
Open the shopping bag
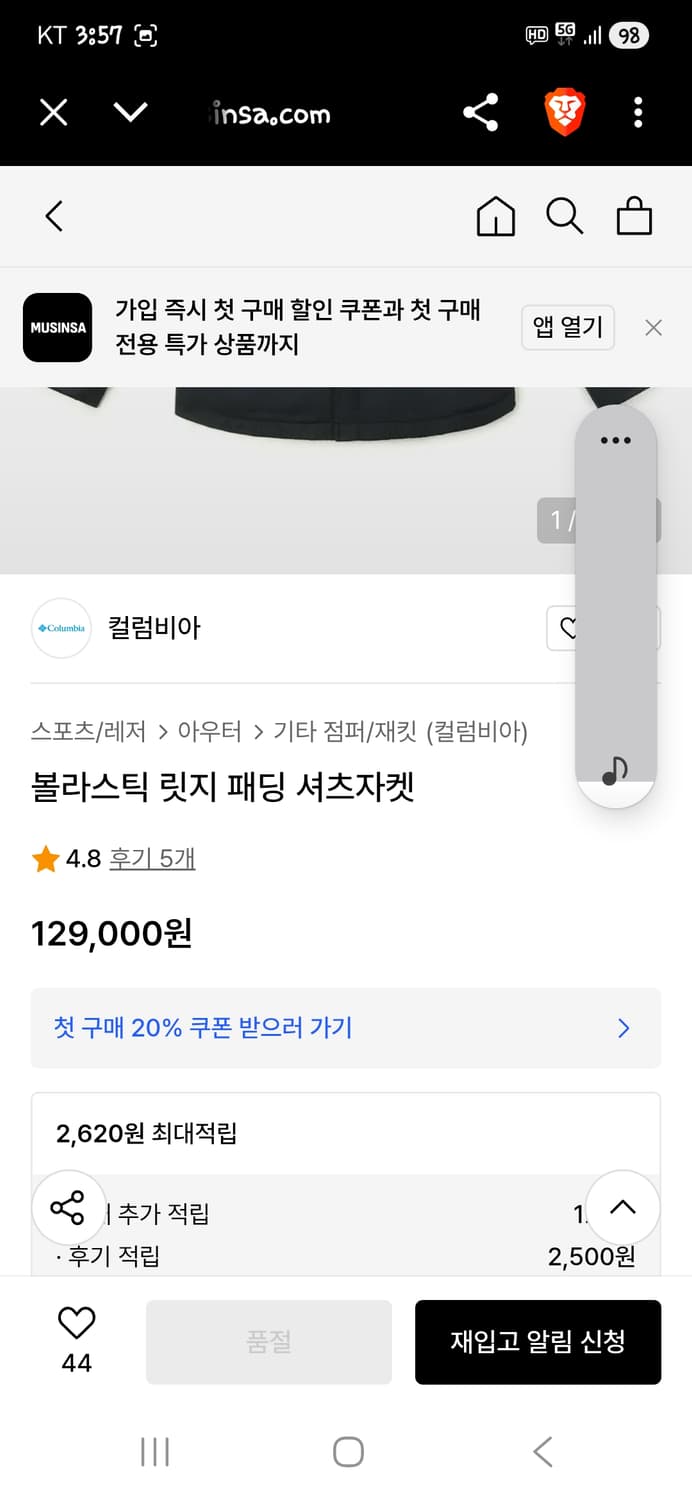634,216
